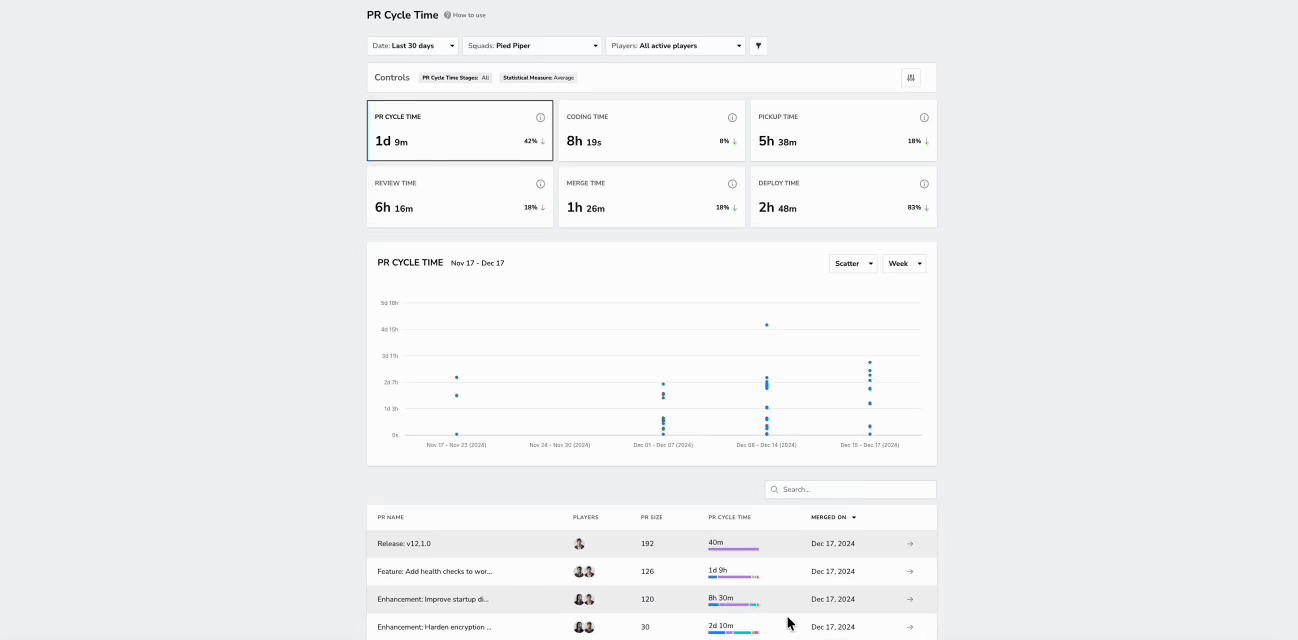Image resolution: width=1298 pixels, height=640 pixels.
Task: Select the Deploy Time metric card
Action: 844,197
